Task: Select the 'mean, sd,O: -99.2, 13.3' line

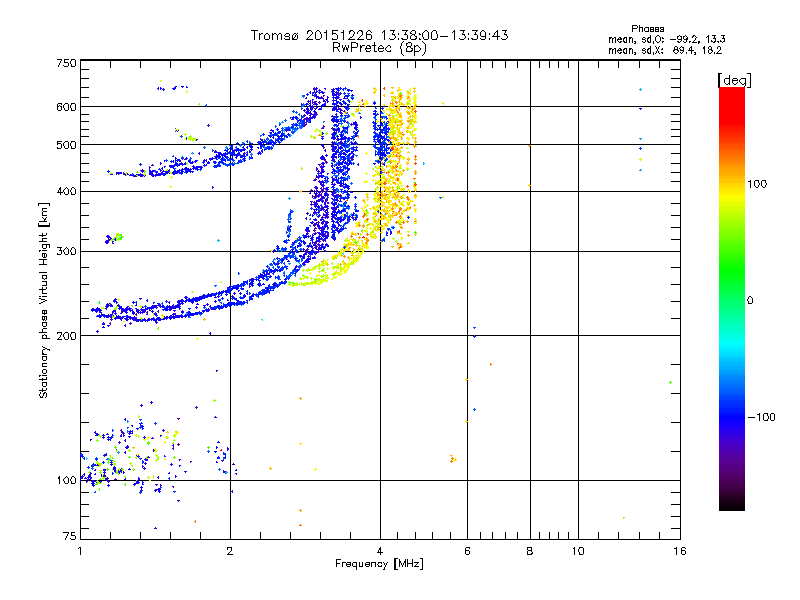Action: tap(666, 39)
